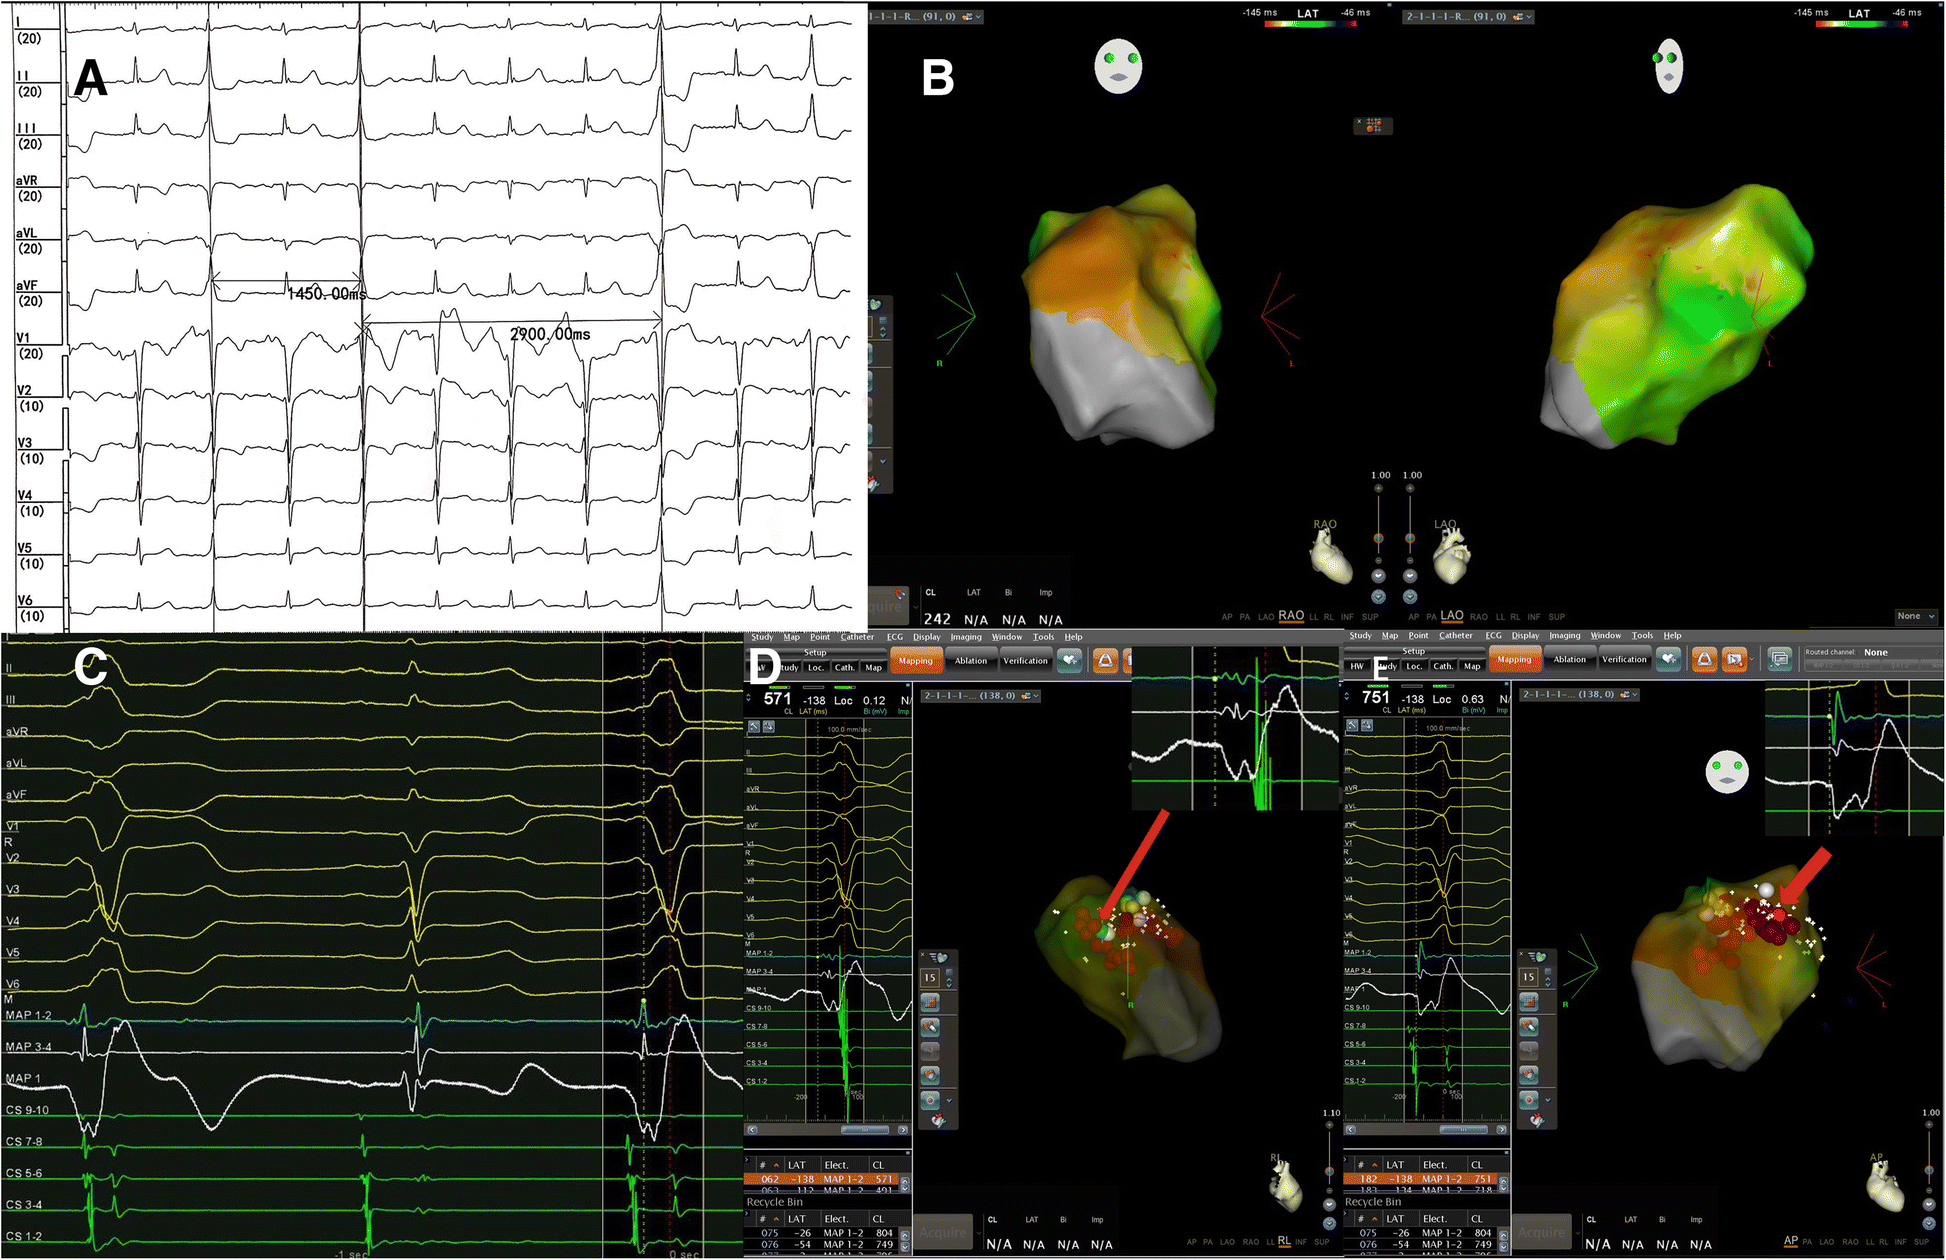Select PA view in panel B right view bar

point(1431,617)
